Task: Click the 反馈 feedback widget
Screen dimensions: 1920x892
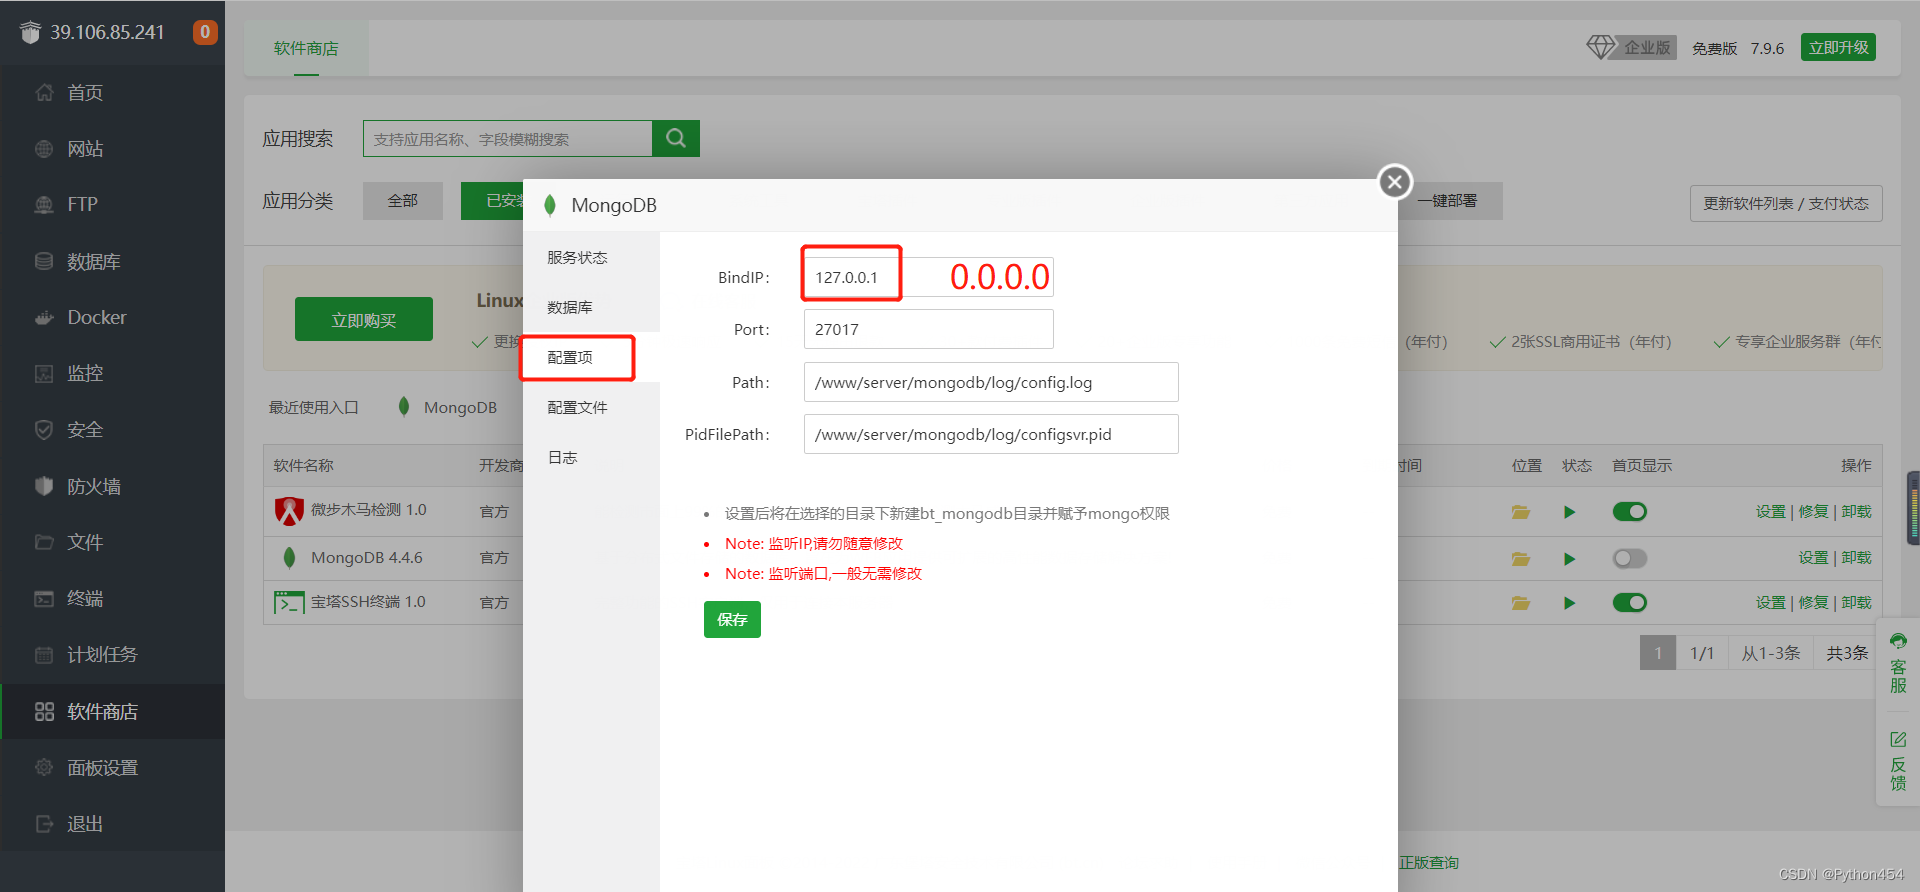Action: (1898, 761)
